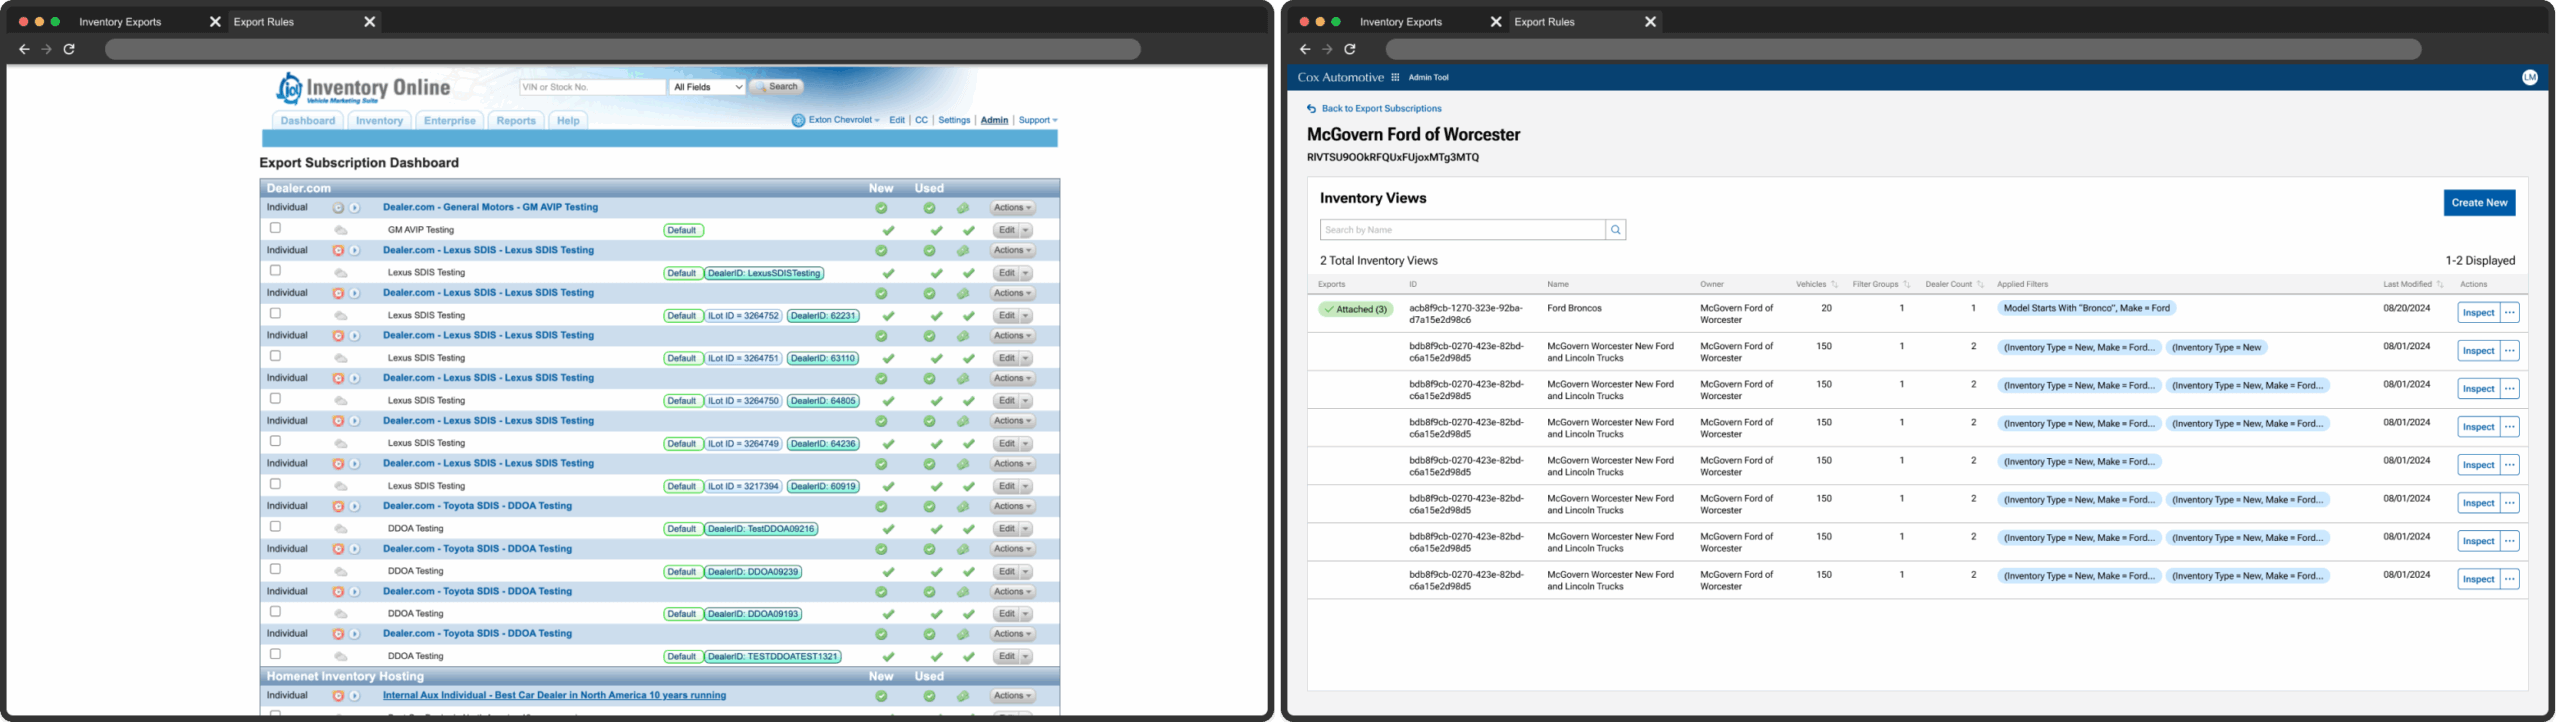
Task: Open the Help tab
Action: [x=568, y=121]
